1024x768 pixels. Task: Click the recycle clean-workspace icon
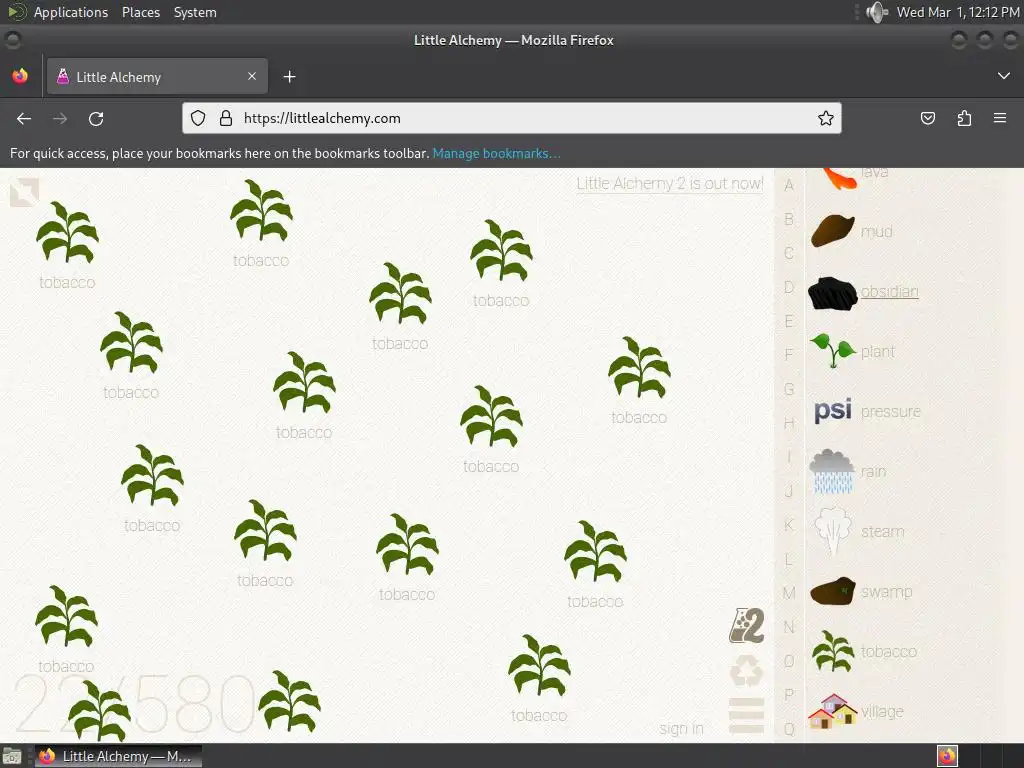746,671
